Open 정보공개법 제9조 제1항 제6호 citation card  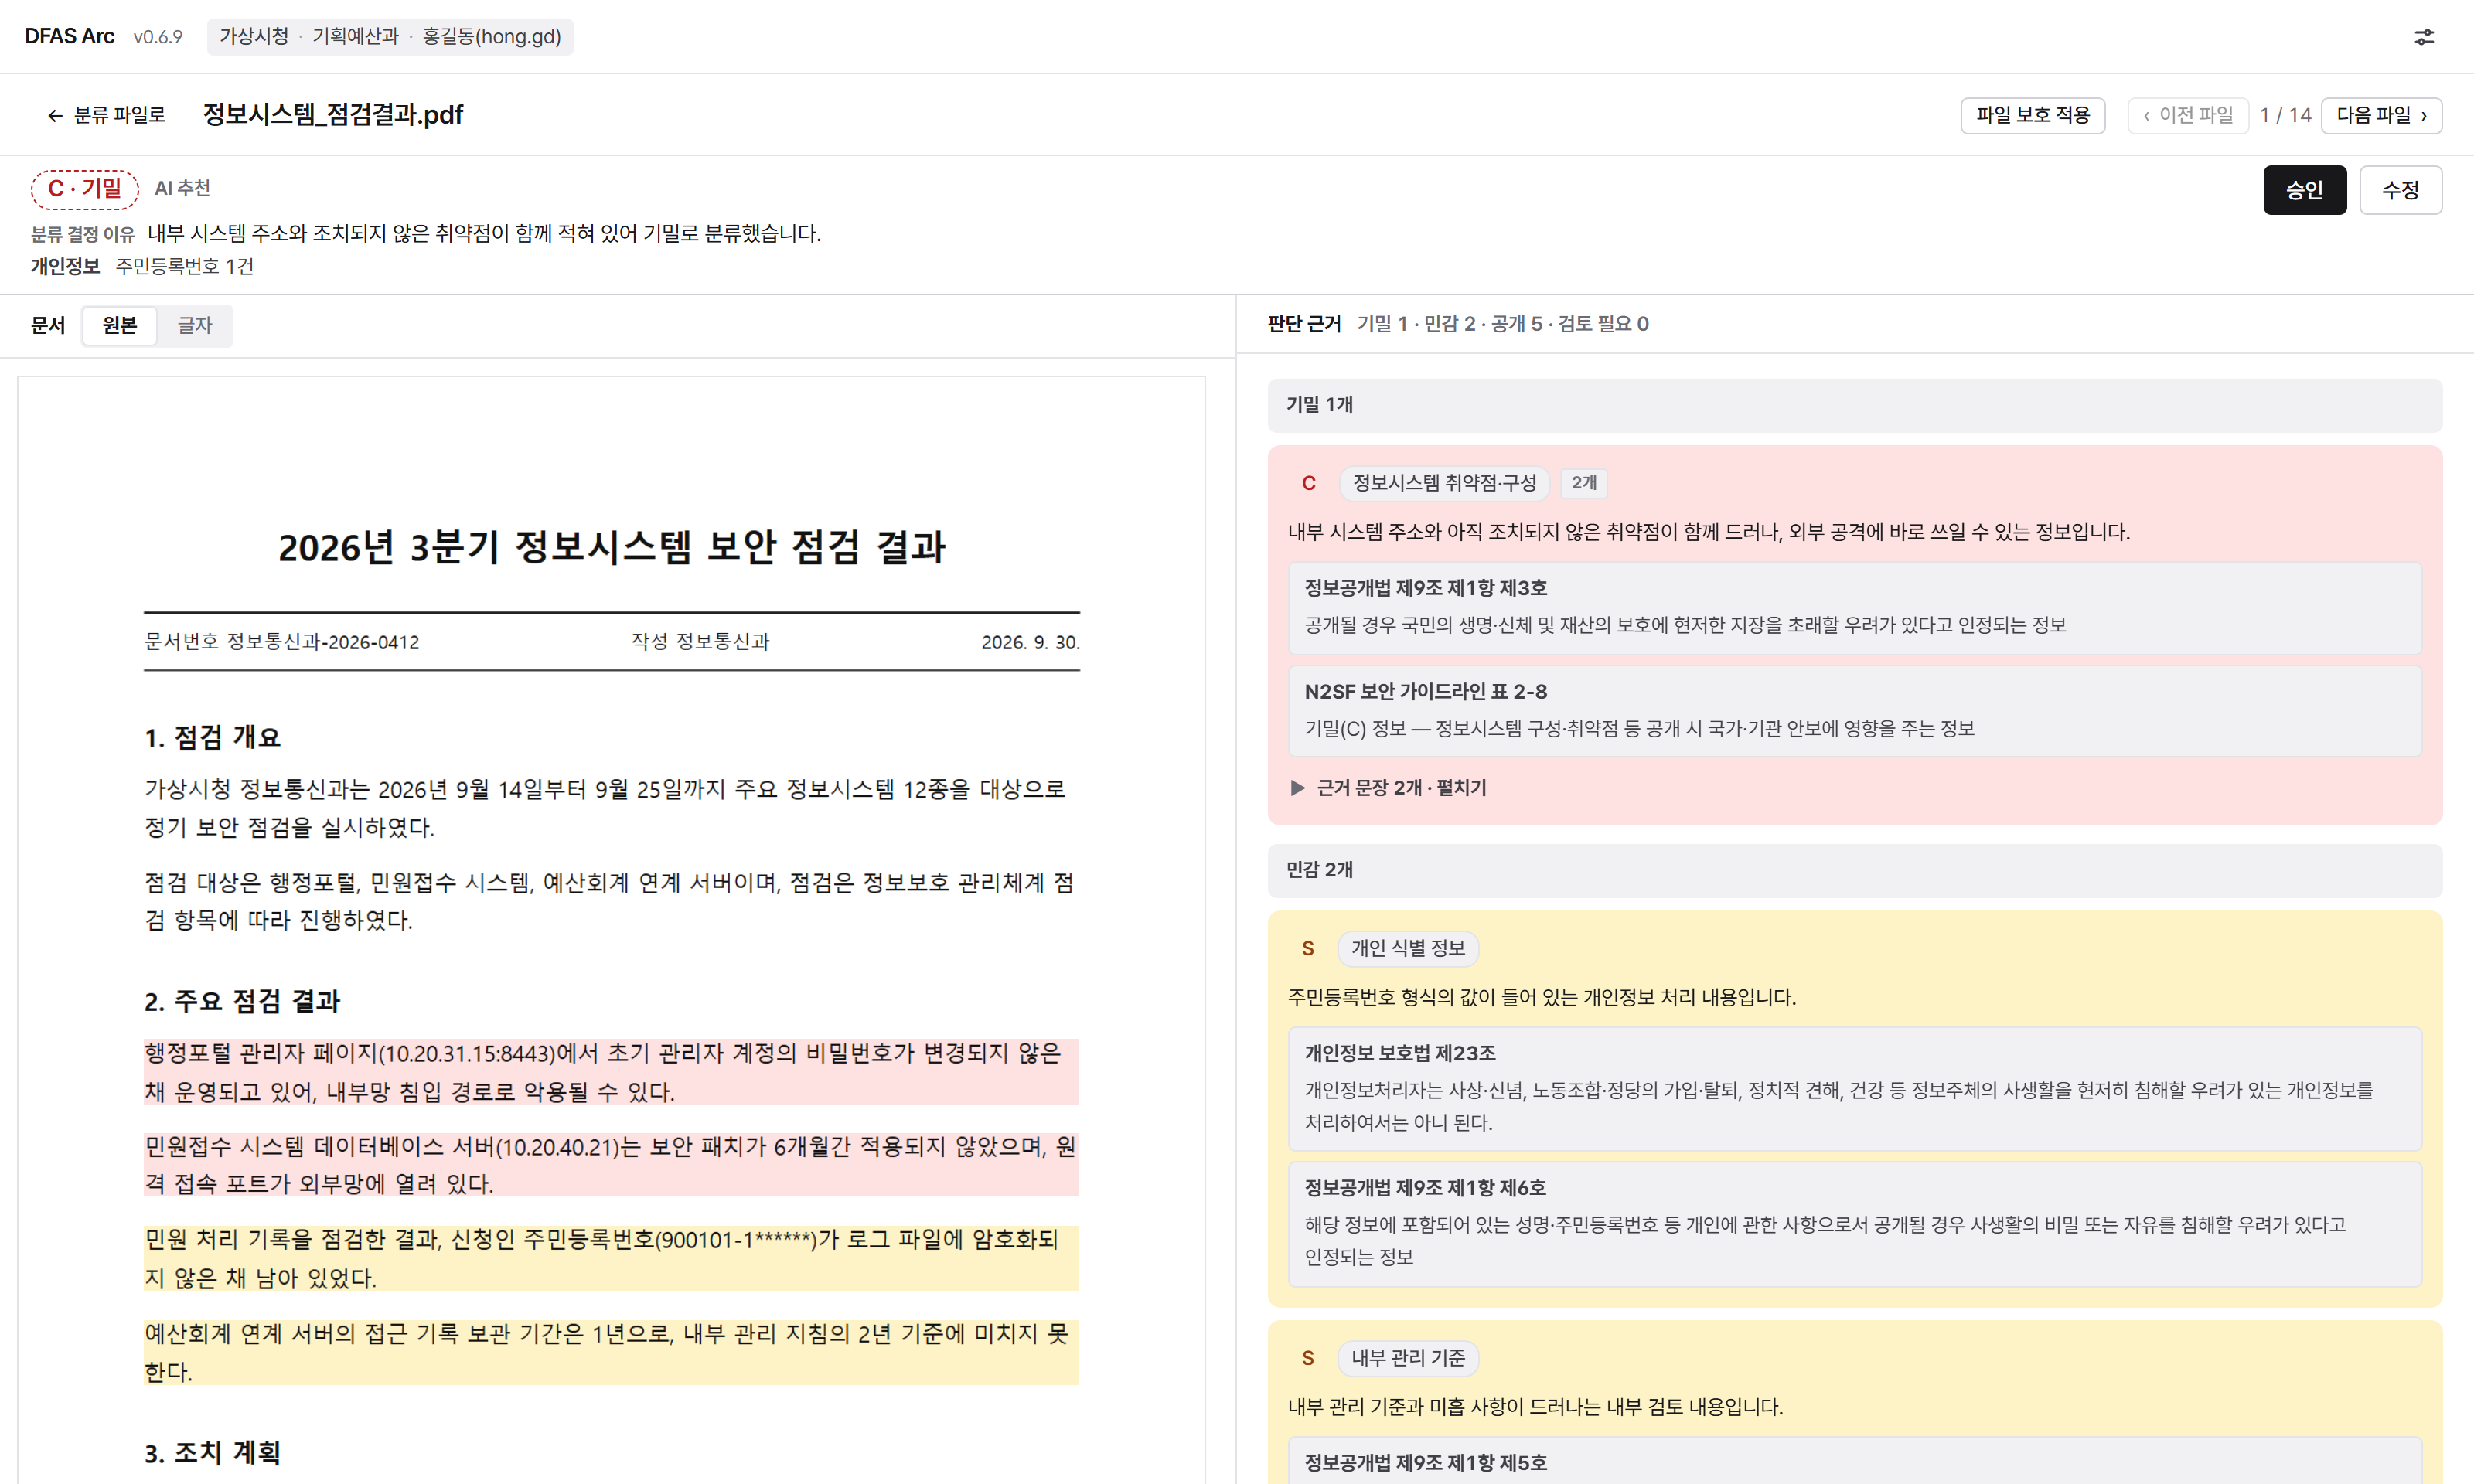coord(1855,1224)
